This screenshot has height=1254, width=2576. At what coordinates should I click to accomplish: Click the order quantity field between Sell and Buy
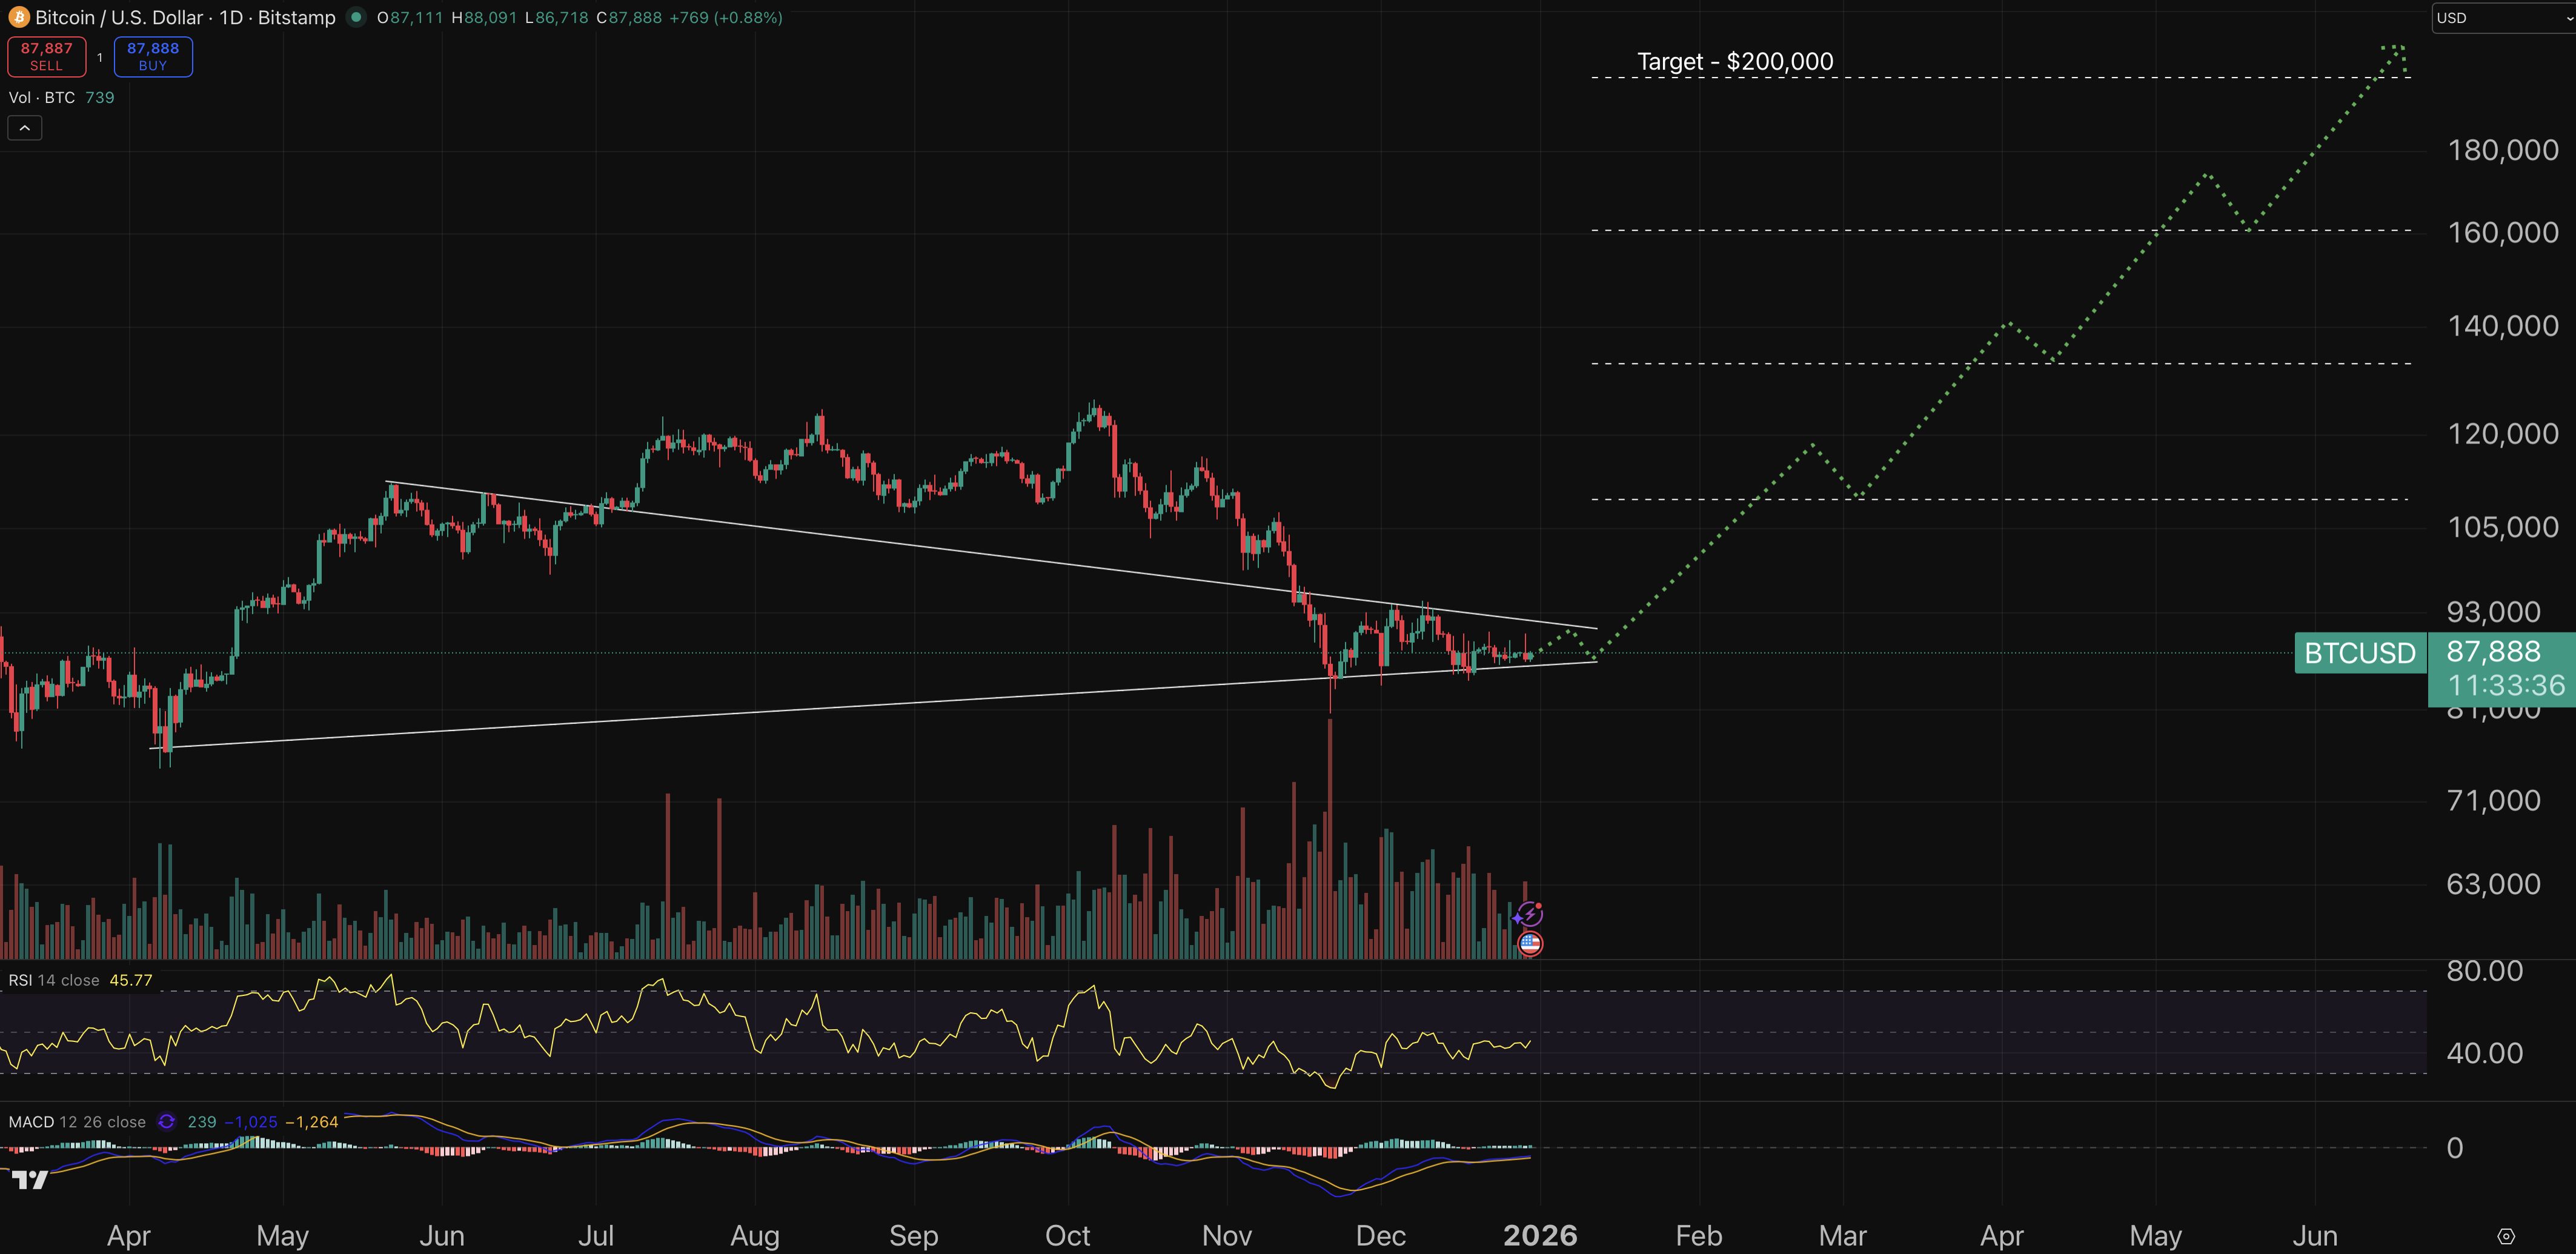point(99,56)
